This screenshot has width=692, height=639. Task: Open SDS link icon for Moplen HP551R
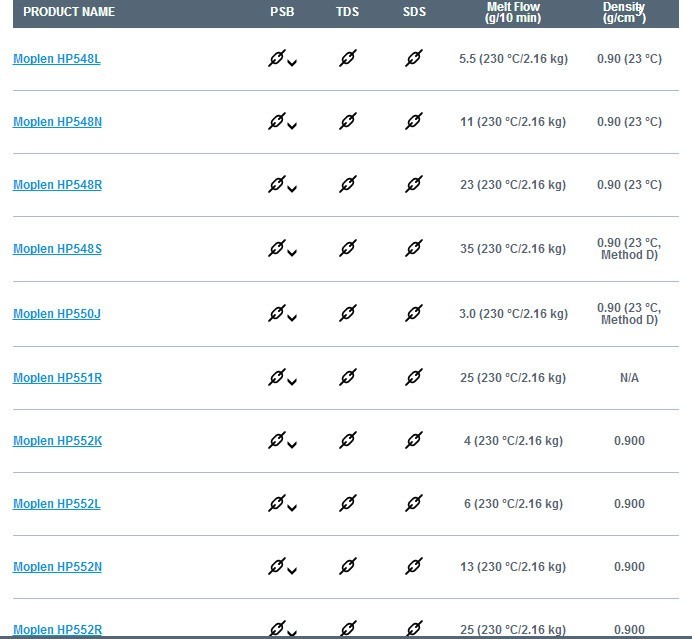pos(414,377)
